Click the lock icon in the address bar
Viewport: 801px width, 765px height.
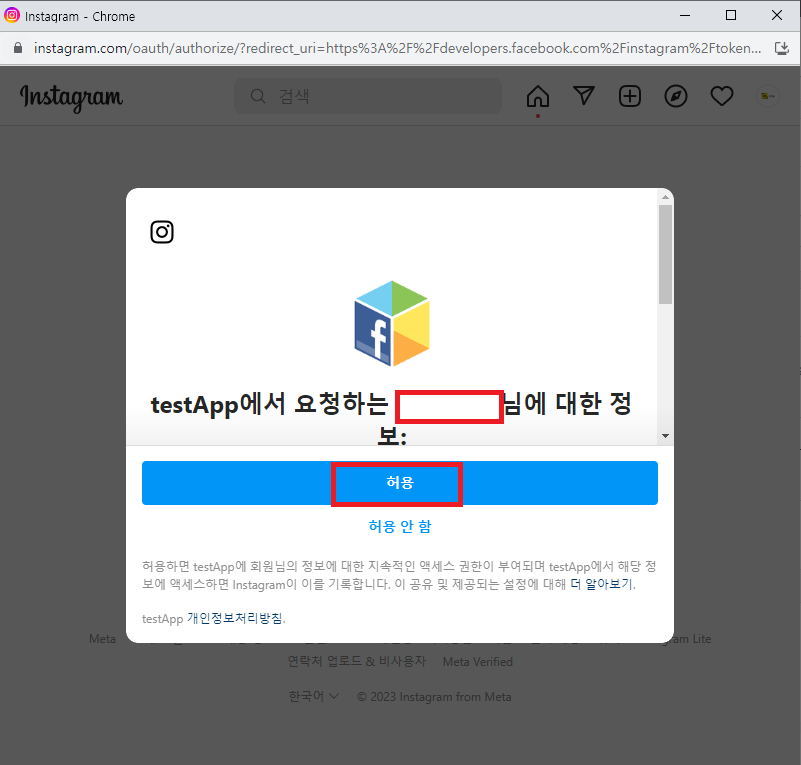(18, 48)
